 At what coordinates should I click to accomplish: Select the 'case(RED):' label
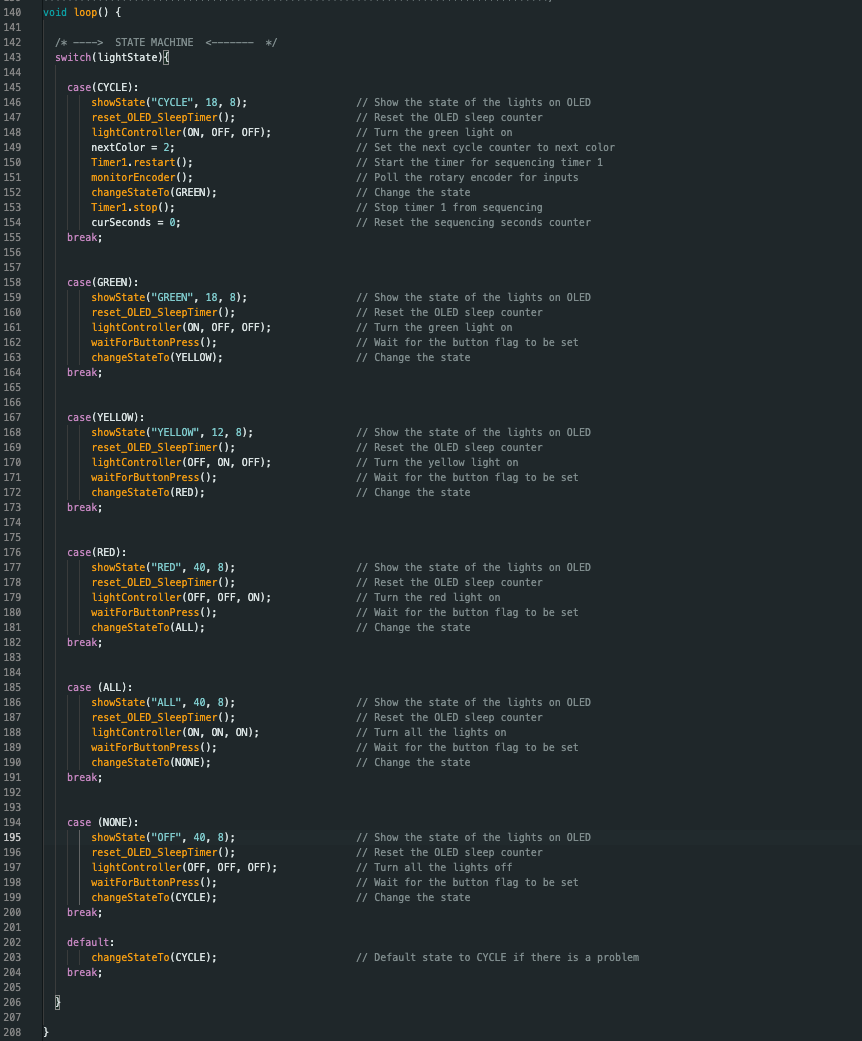(97, 552)
